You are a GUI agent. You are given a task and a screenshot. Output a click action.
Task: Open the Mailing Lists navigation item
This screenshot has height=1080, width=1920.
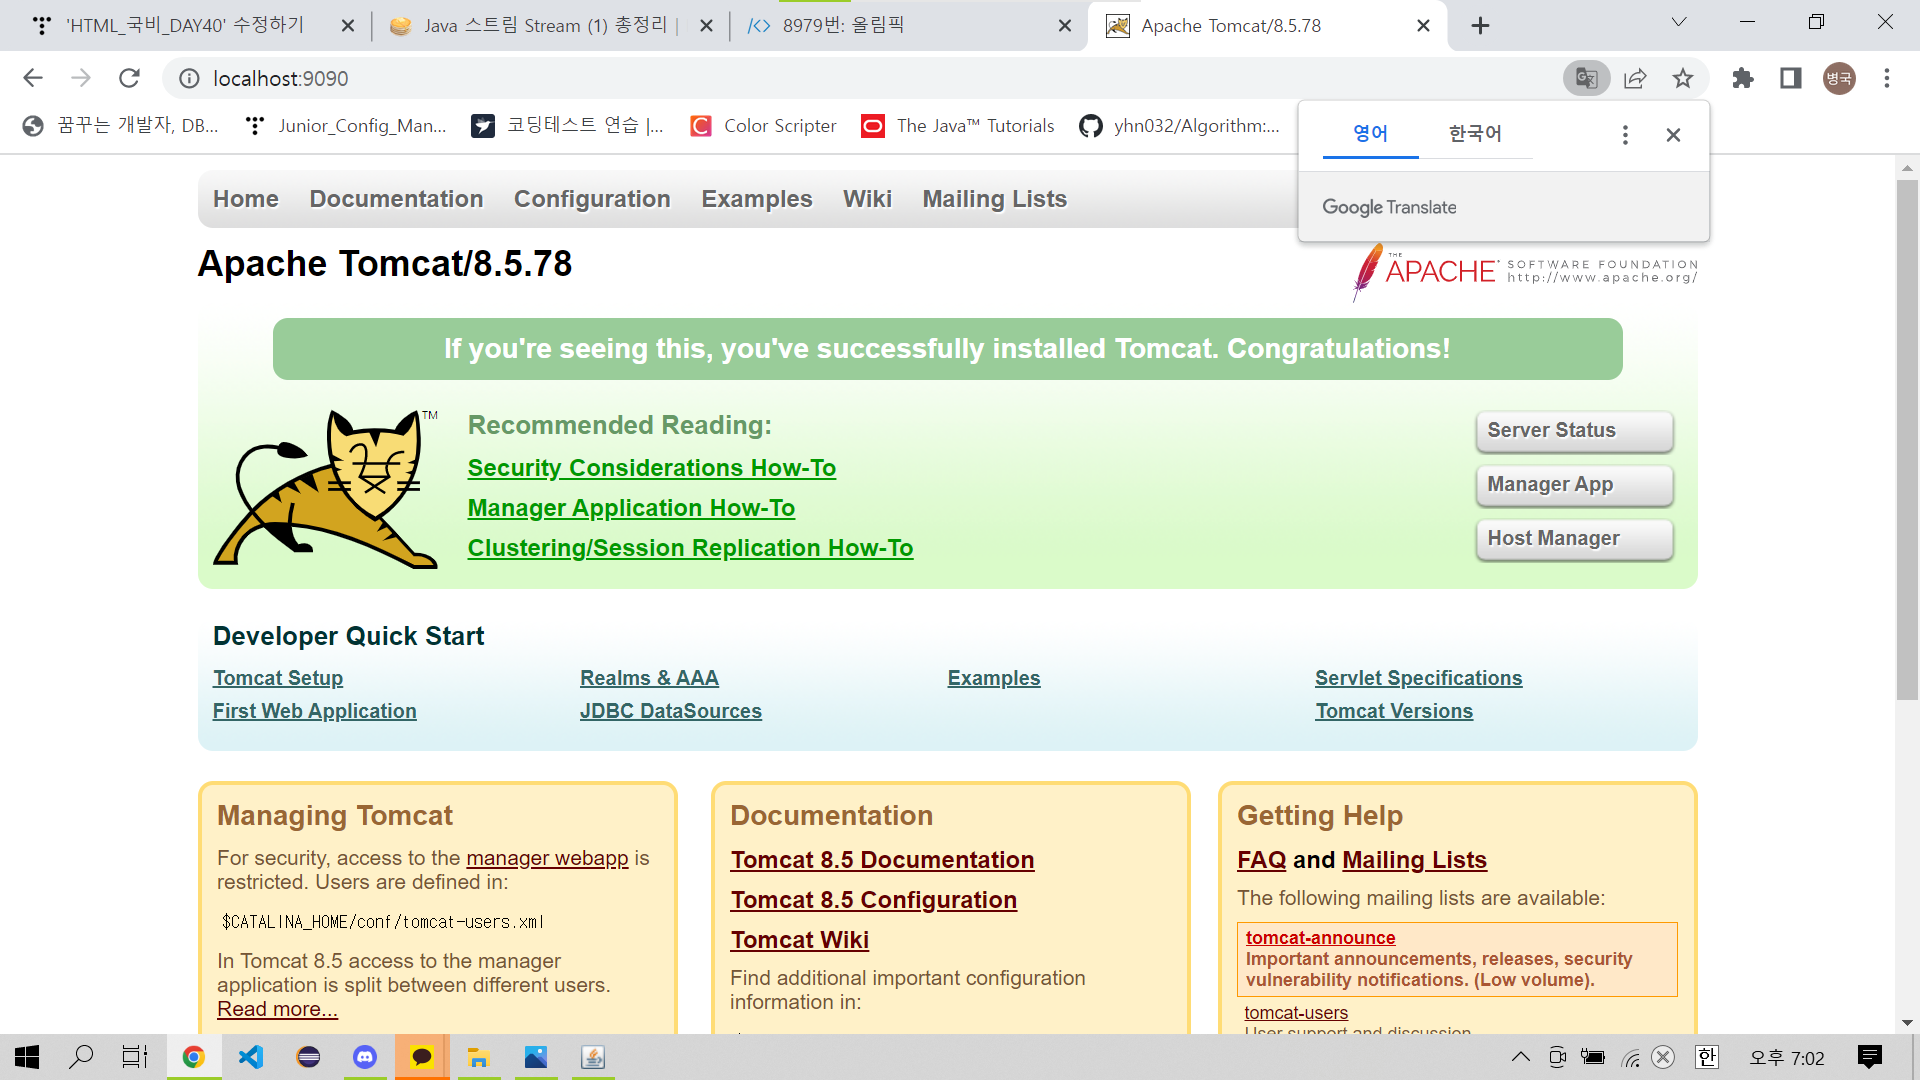(995, 199)
